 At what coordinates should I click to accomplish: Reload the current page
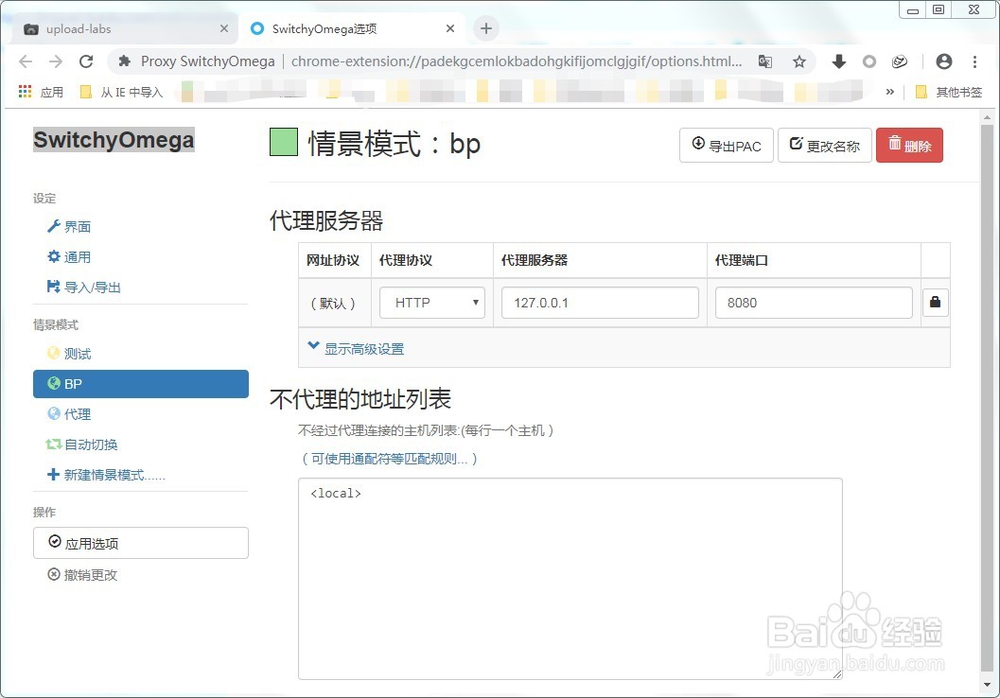(86, 61)
